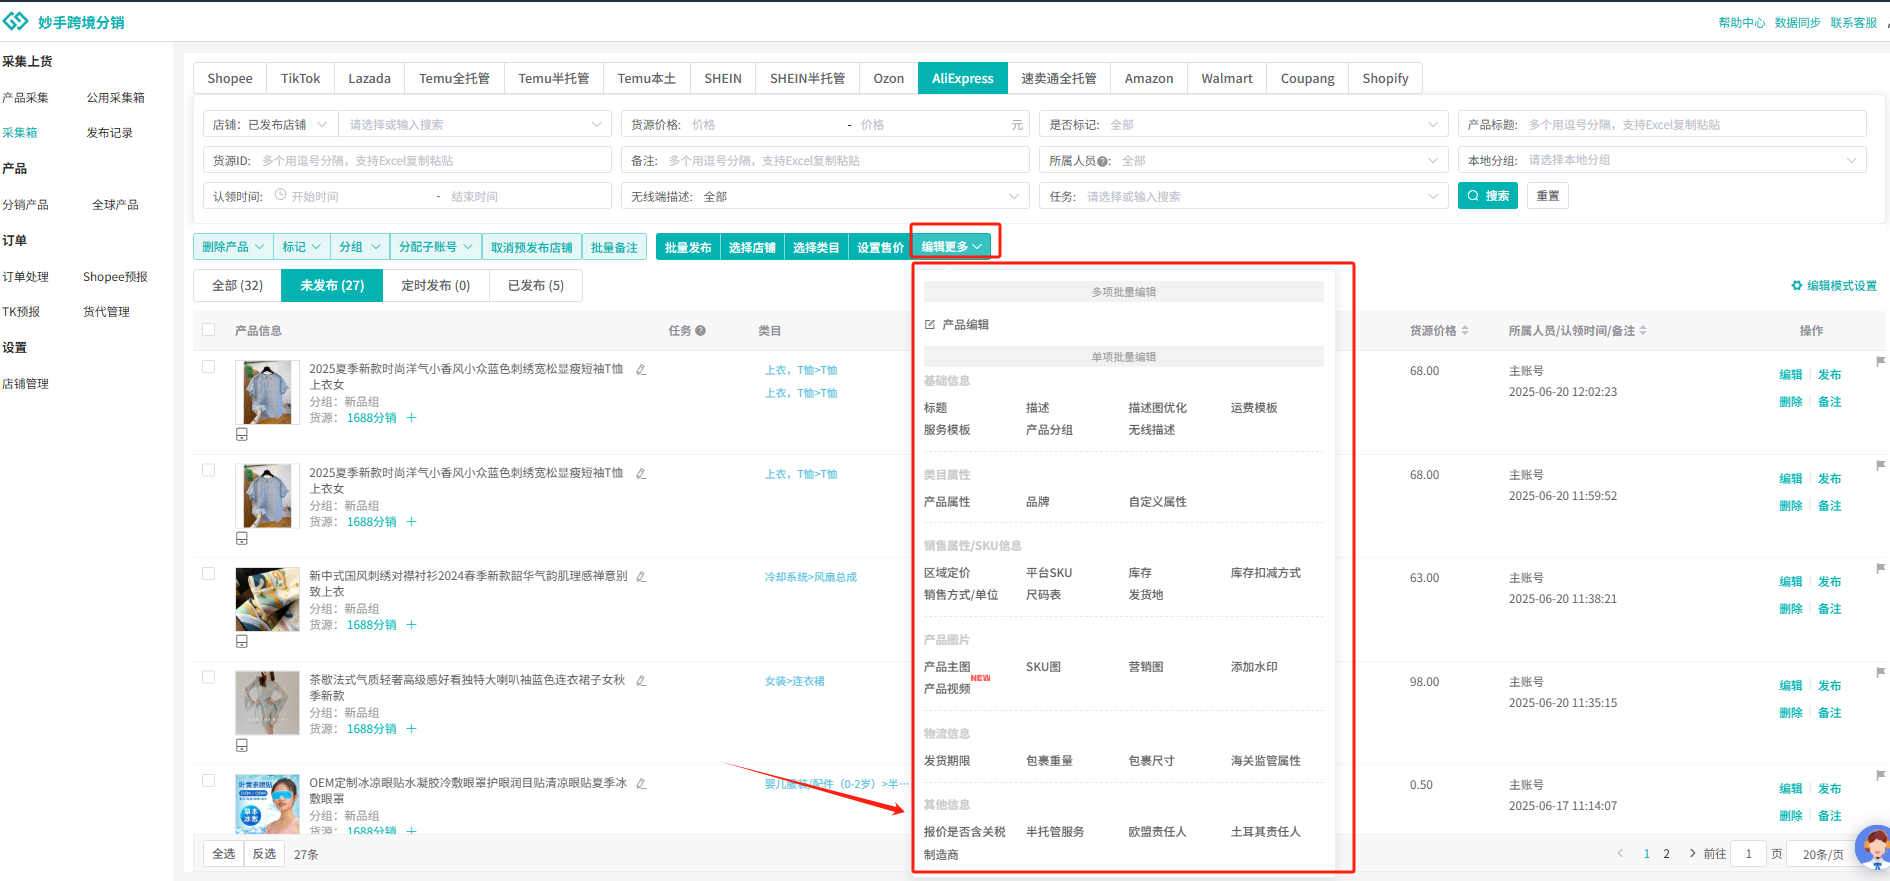Click the gear icon for 编辑模式设置
This screenshot has height=881, width=1890.
(x=1796, y=286)
